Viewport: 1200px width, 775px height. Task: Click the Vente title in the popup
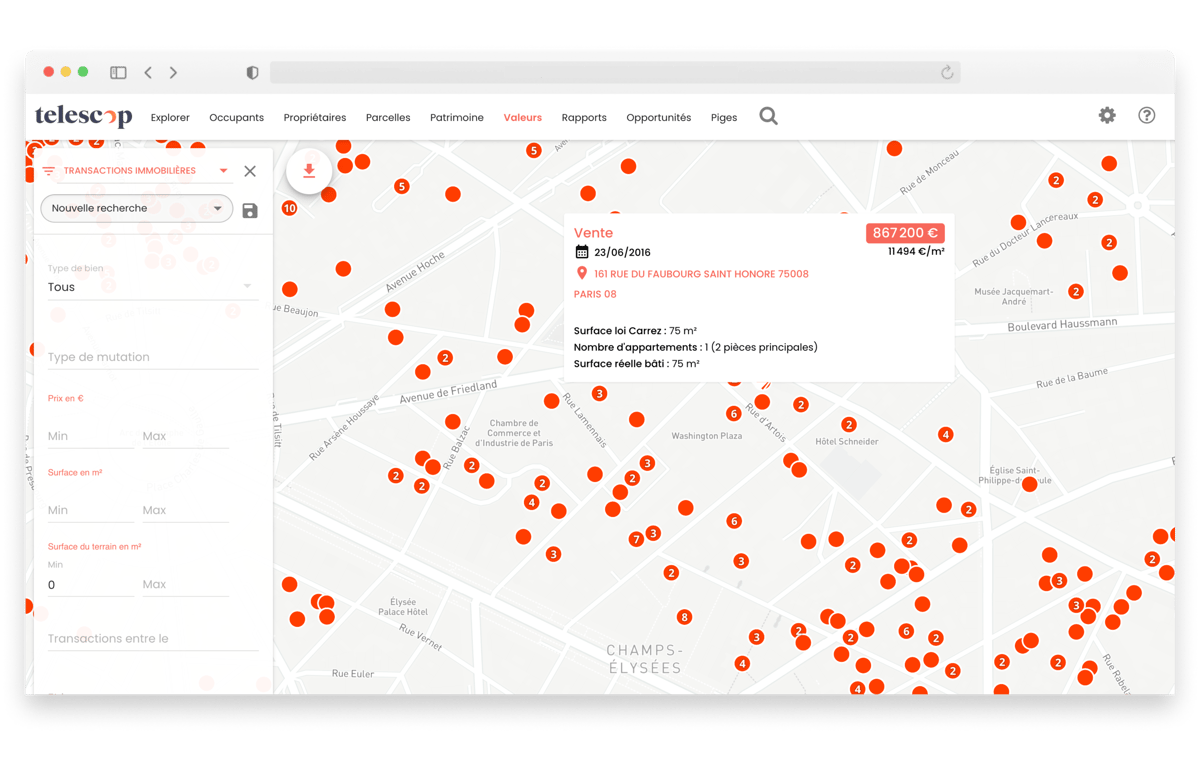(593, 233)
